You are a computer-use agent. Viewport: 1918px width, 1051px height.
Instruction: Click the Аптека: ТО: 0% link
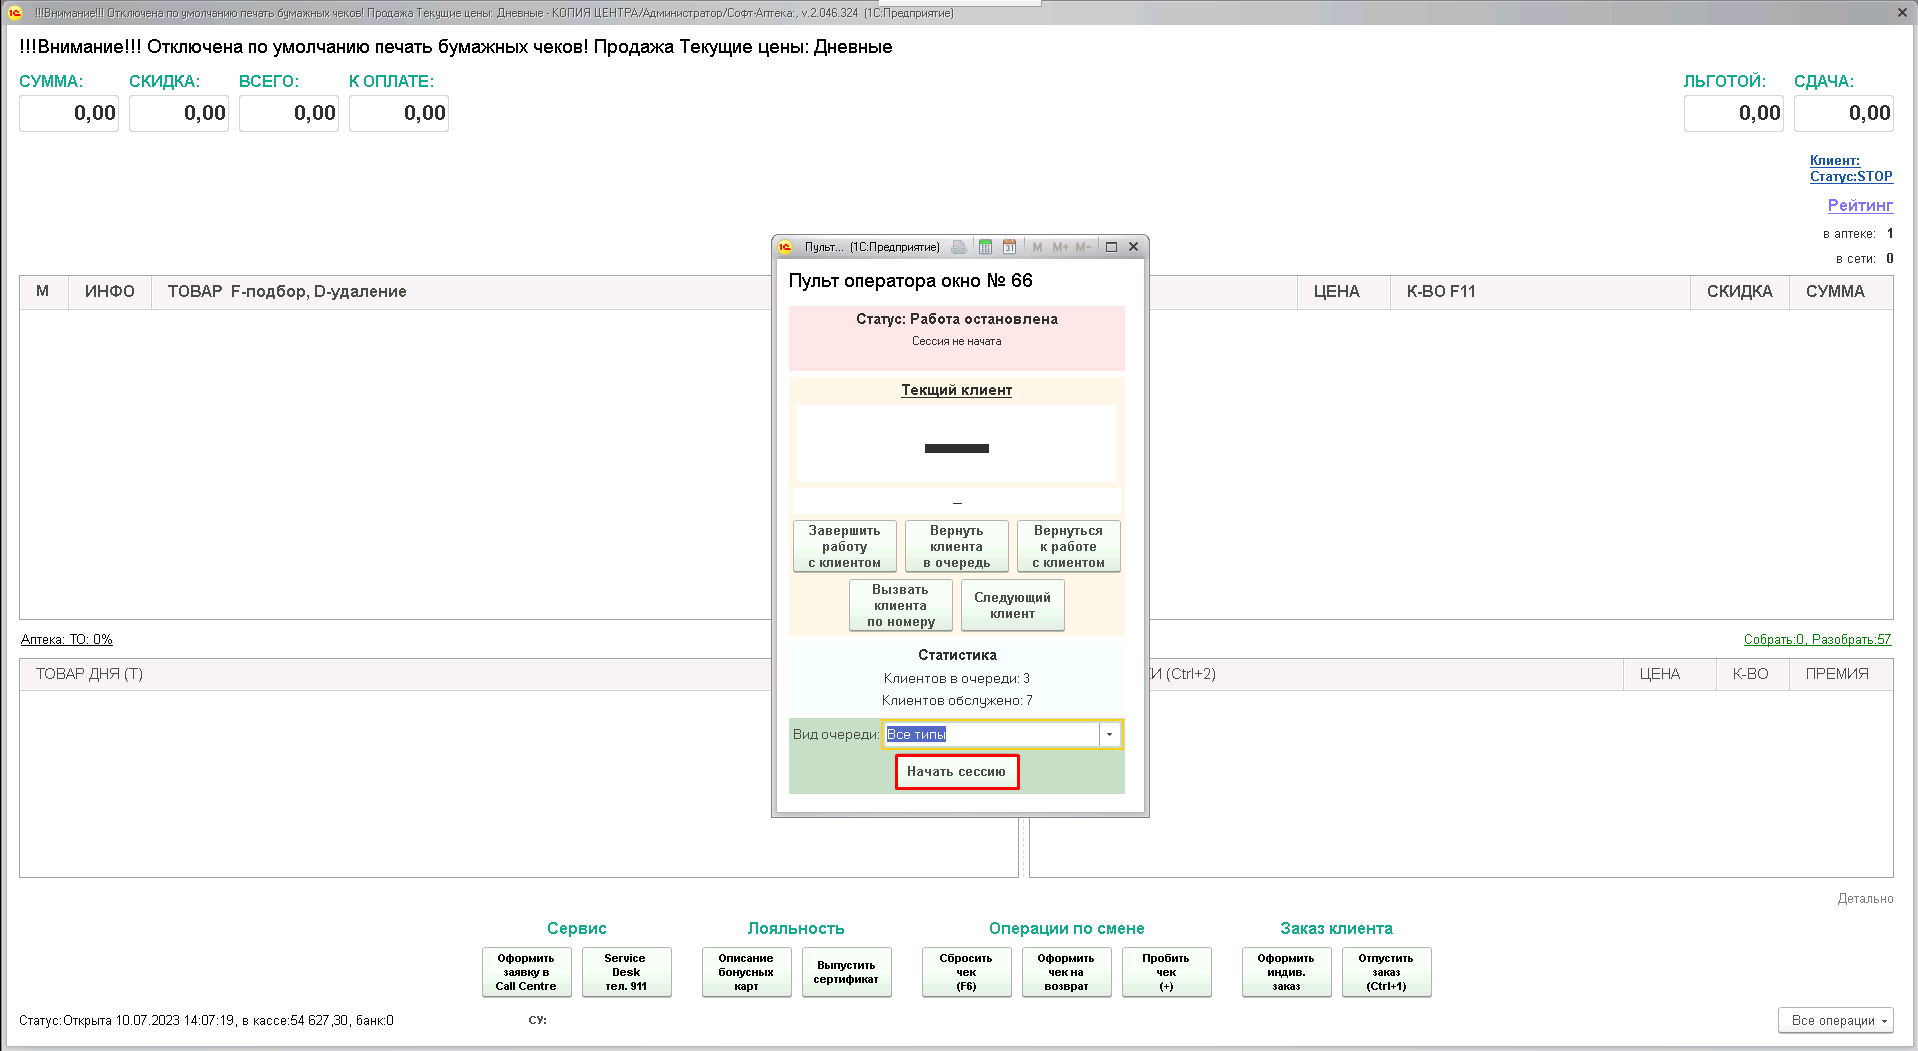coord(67,639)
